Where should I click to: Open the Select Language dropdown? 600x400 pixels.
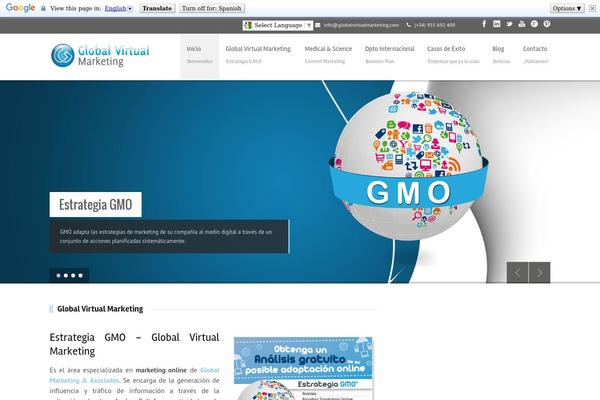click(278, 25)
